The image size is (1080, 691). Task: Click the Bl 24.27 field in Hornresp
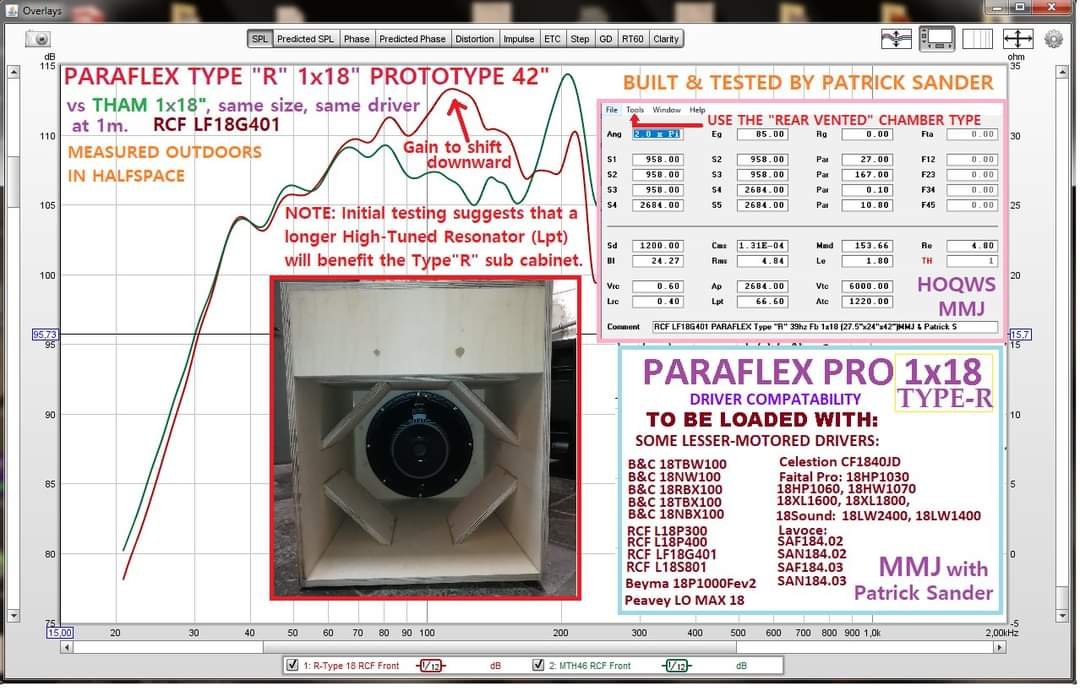tap(658, 262)
